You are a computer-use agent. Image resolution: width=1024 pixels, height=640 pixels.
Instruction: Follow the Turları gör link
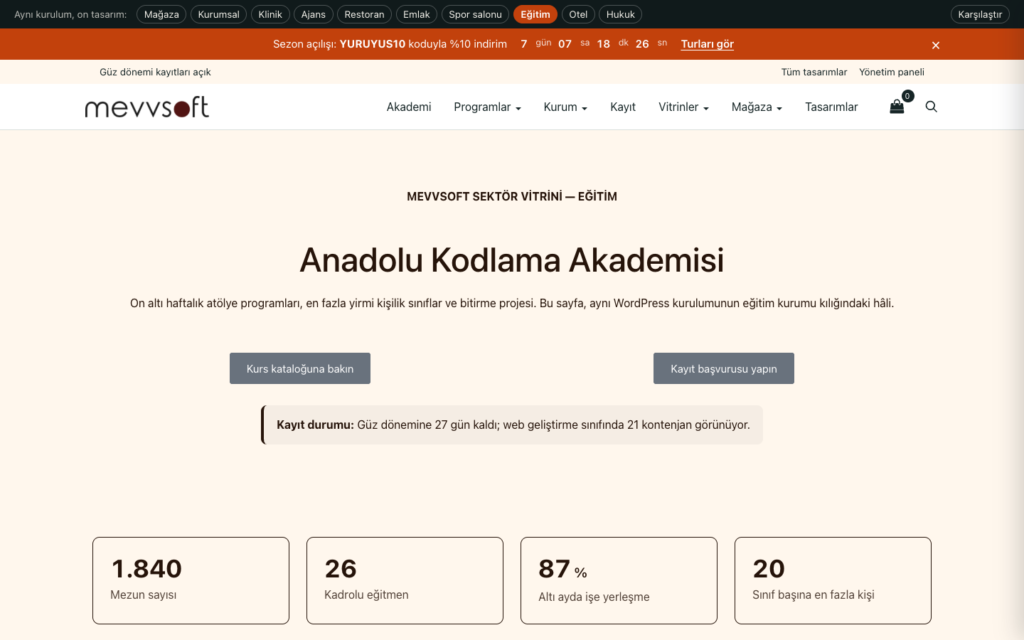click(x=707, y=44)
